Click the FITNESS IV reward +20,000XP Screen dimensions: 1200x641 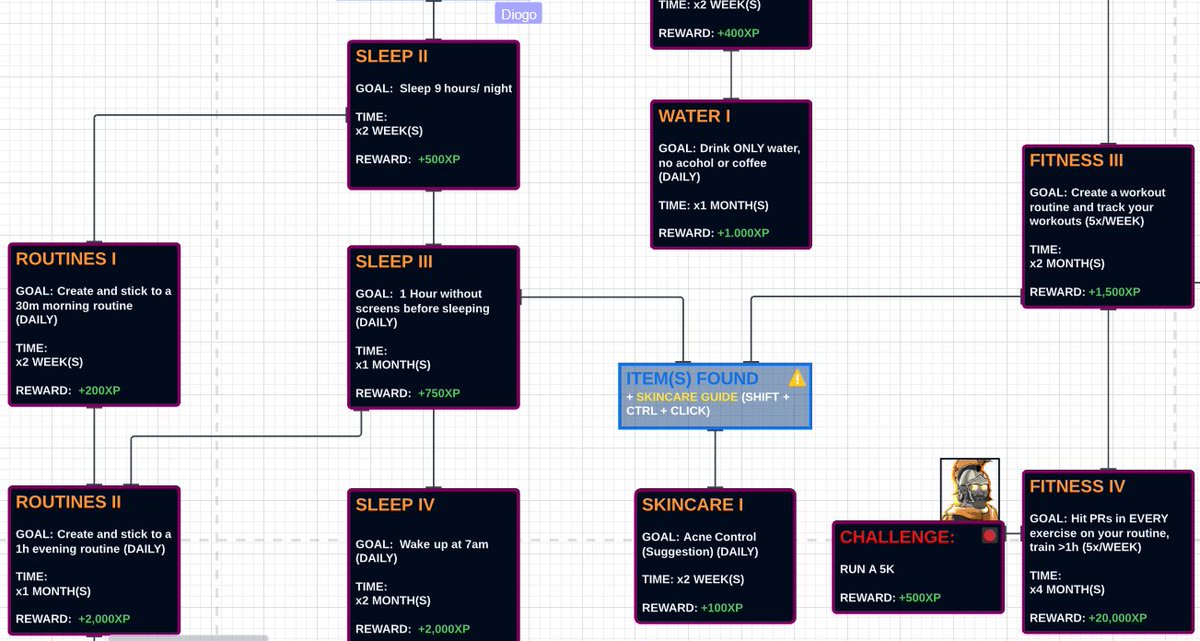coord(1117,618)
